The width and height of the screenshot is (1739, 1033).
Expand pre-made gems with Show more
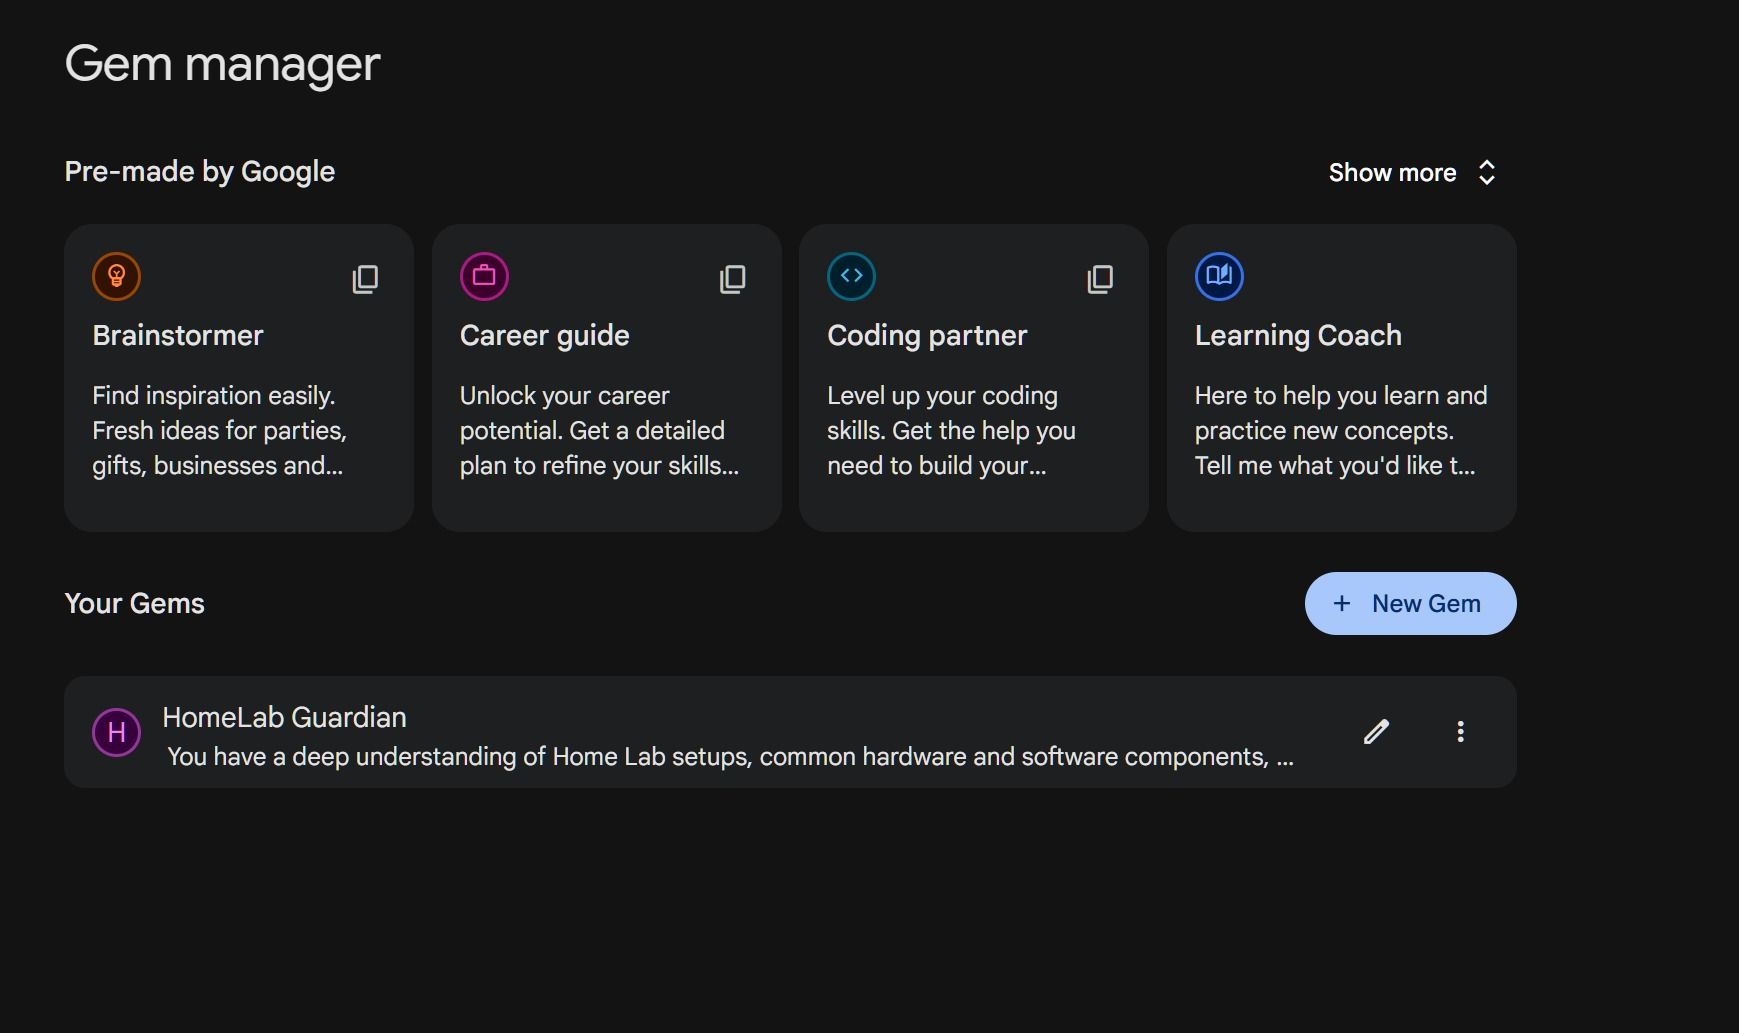point(1412,172)
